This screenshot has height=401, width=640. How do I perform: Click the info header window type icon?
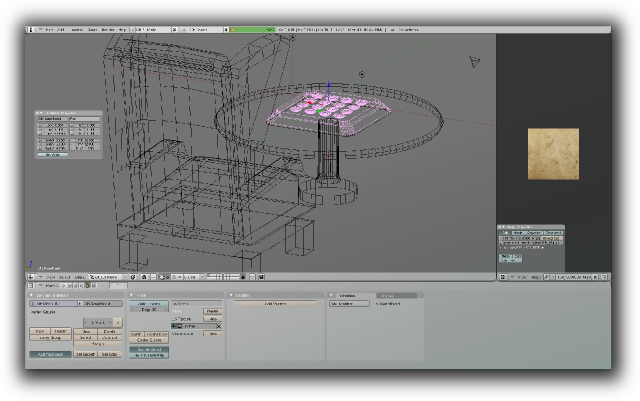click(32, 30)
